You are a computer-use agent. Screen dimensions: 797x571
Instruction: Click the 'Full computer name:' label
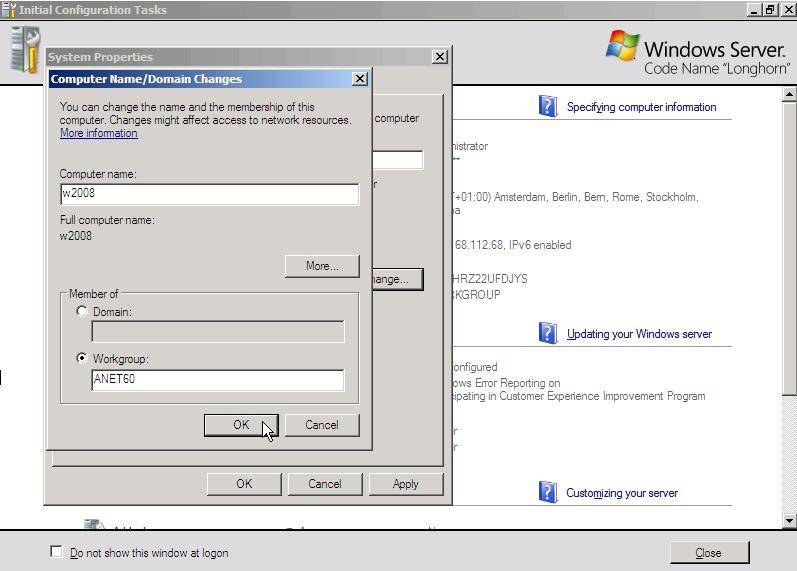pos(107,220)
